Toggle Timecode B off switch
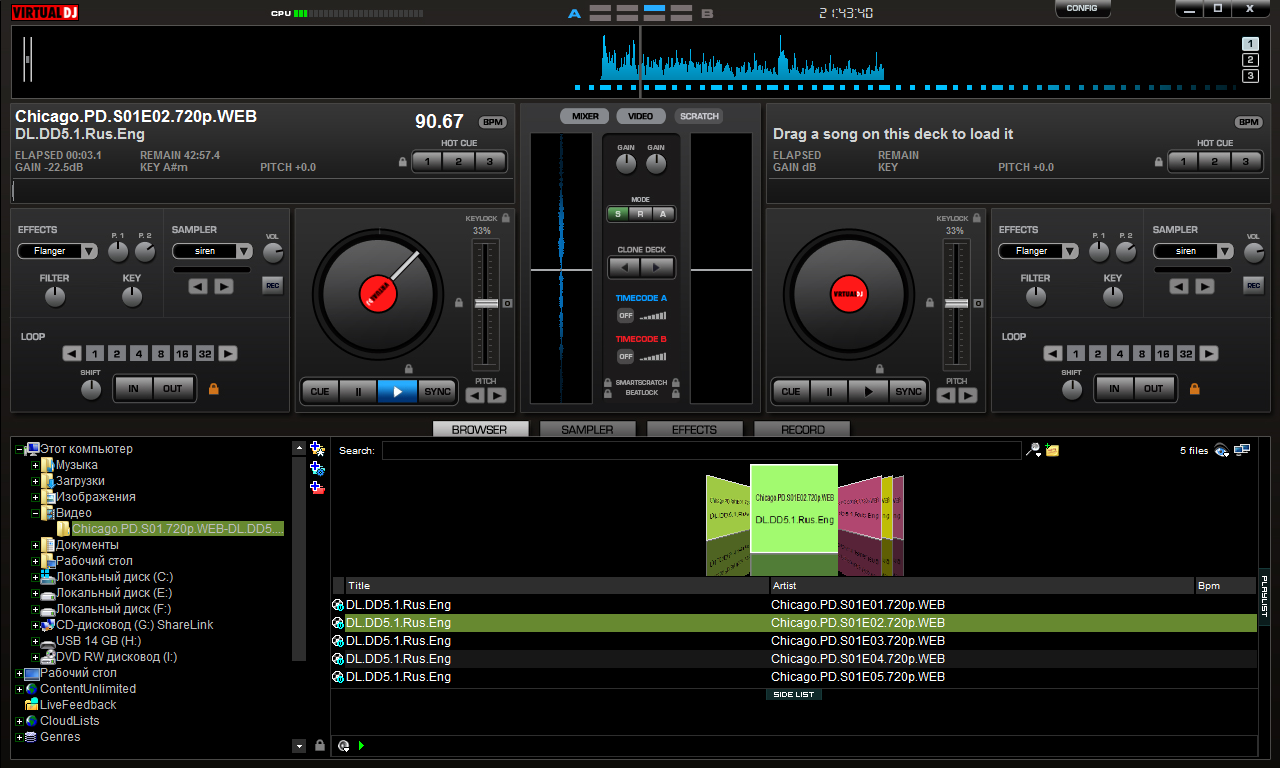 (x=625, y=356)
